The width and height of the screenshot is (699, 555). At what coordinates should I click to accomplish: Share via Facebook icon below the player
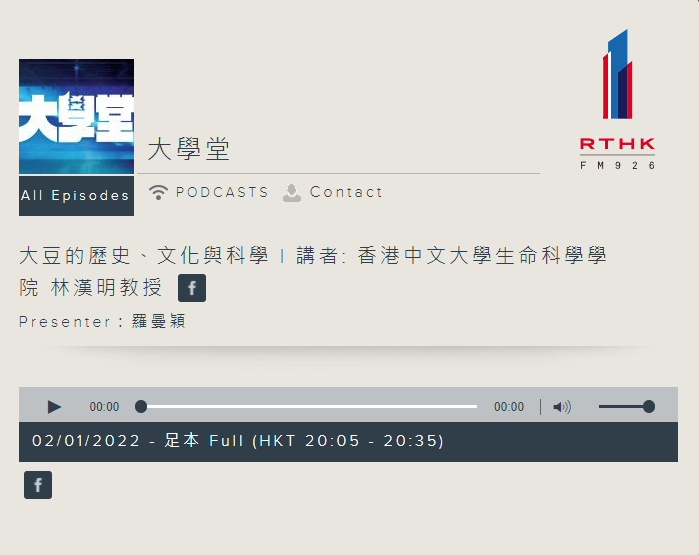[38, 486]
